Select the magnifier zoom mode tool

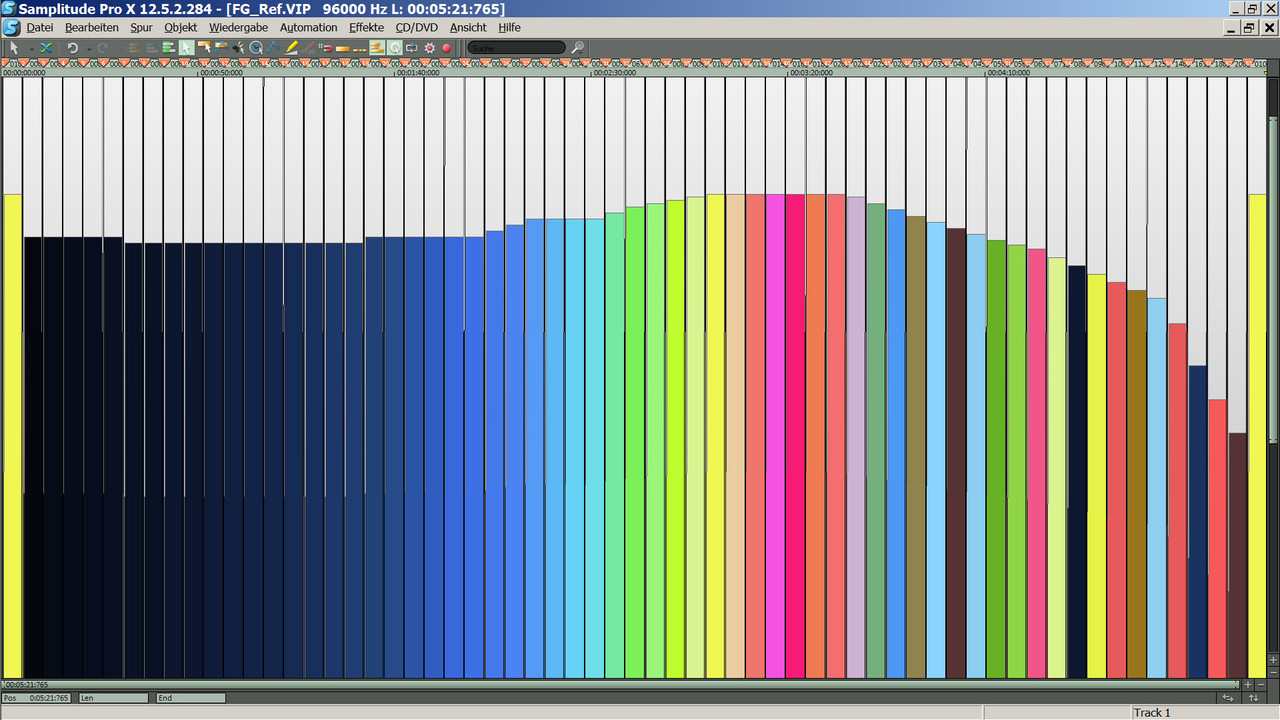coord(256,47)
